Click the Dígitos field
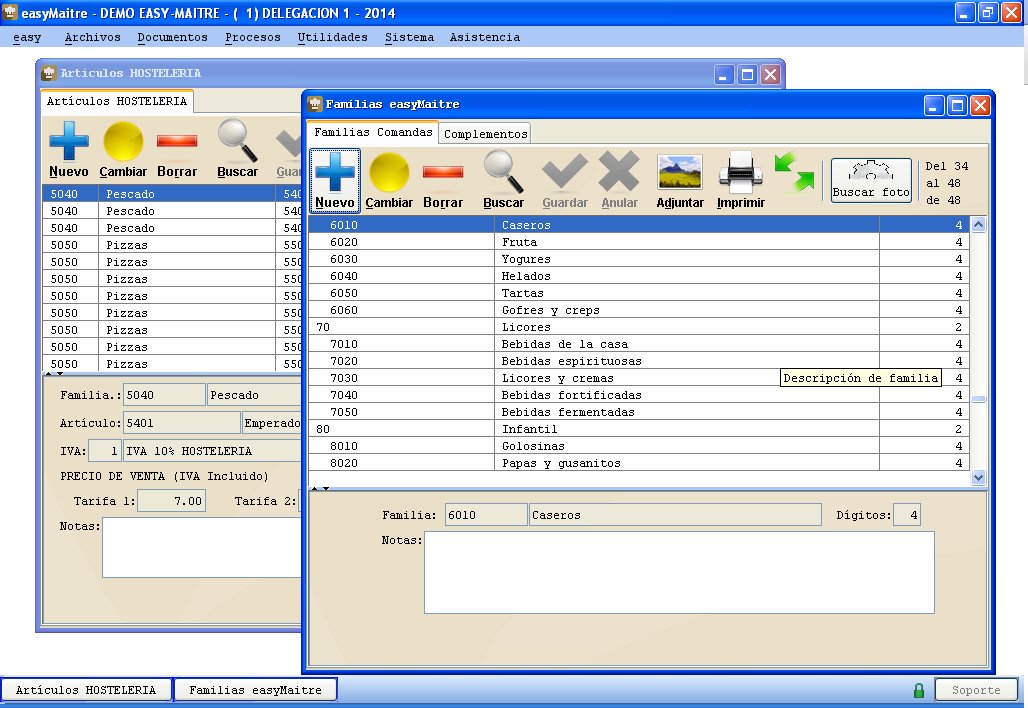The image size is (1028, 708). point(907,515)
